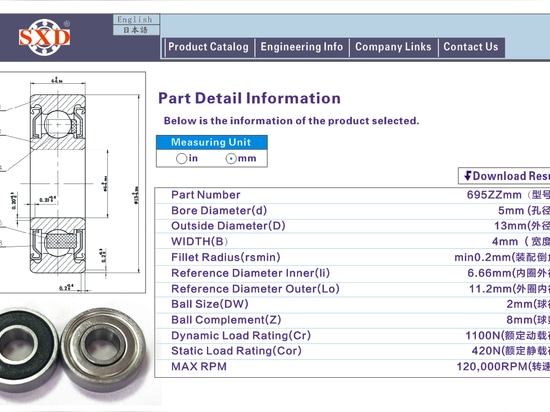The width and height of the screenshot is (550, 412).
Task: Select the 'Static Load Rating(Cor)' label
Action: tap(236, 351)
